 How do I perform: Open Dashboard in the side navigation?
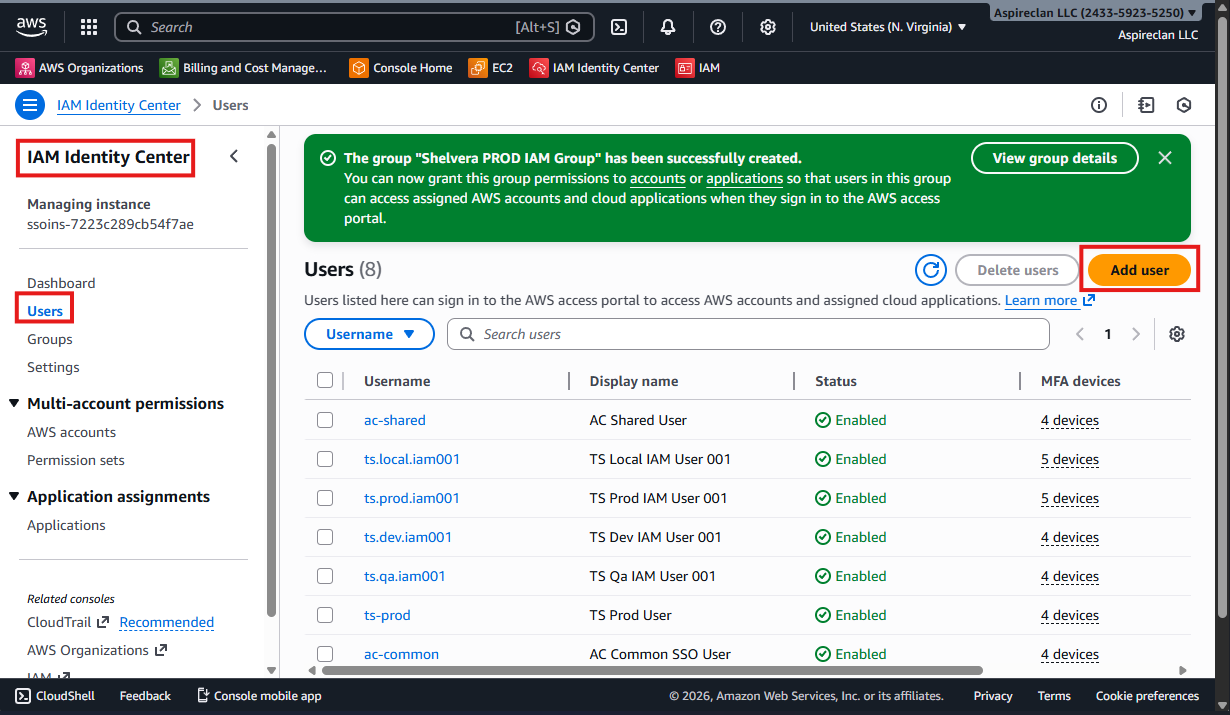[61, 283]
